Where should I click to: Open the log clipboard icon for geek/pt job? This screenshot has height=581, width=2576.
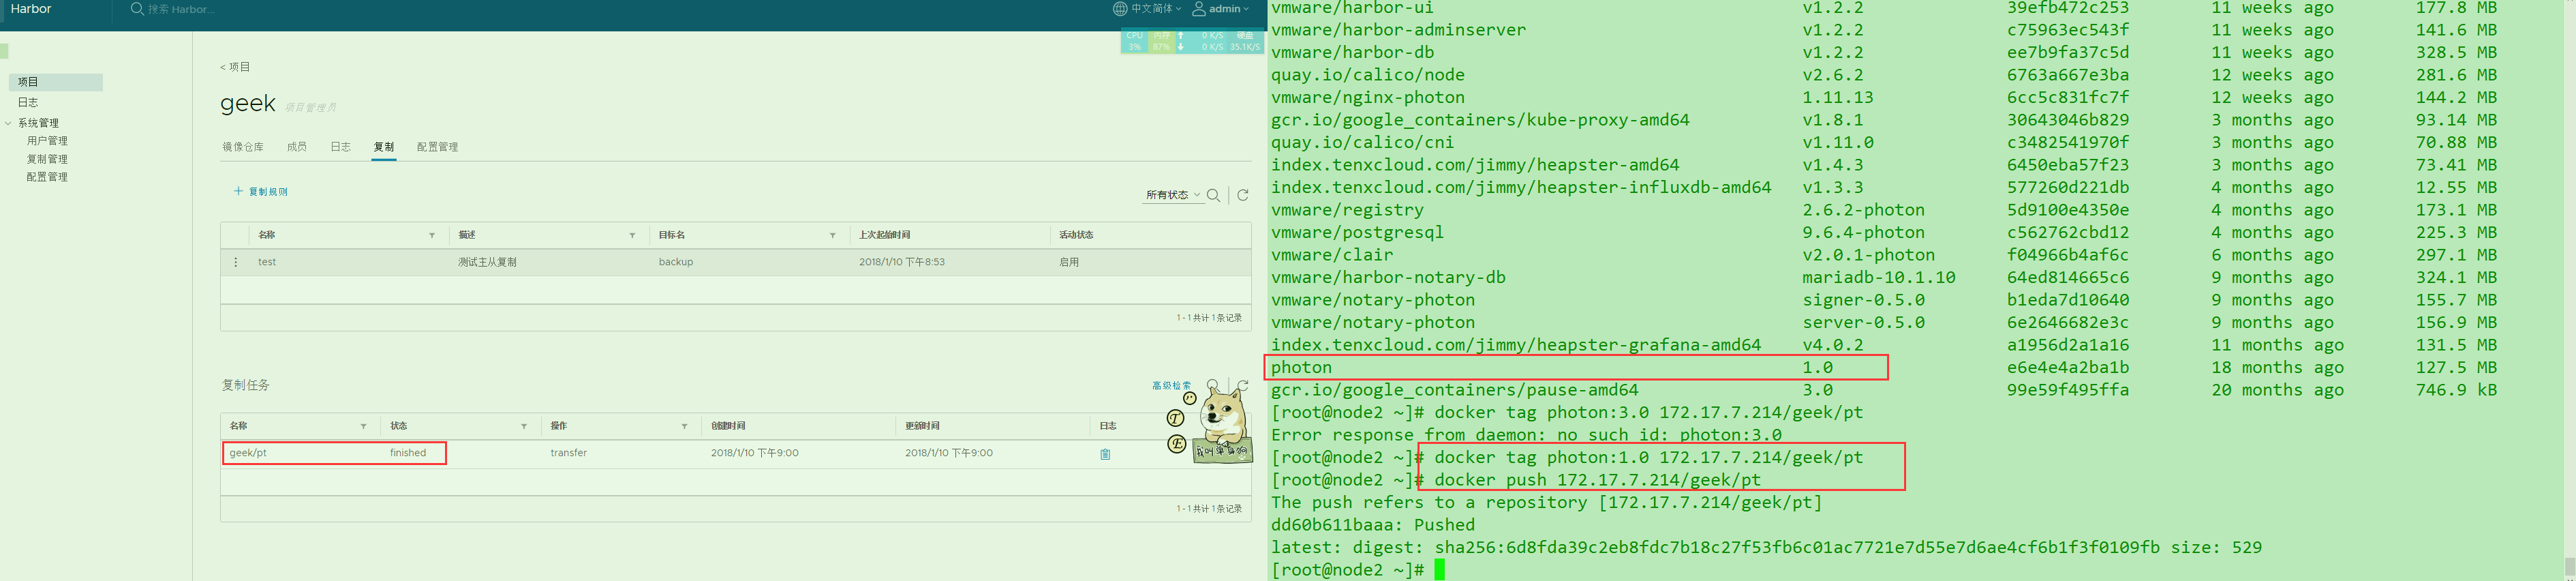pyautogui.click(x=1105, y=454)
